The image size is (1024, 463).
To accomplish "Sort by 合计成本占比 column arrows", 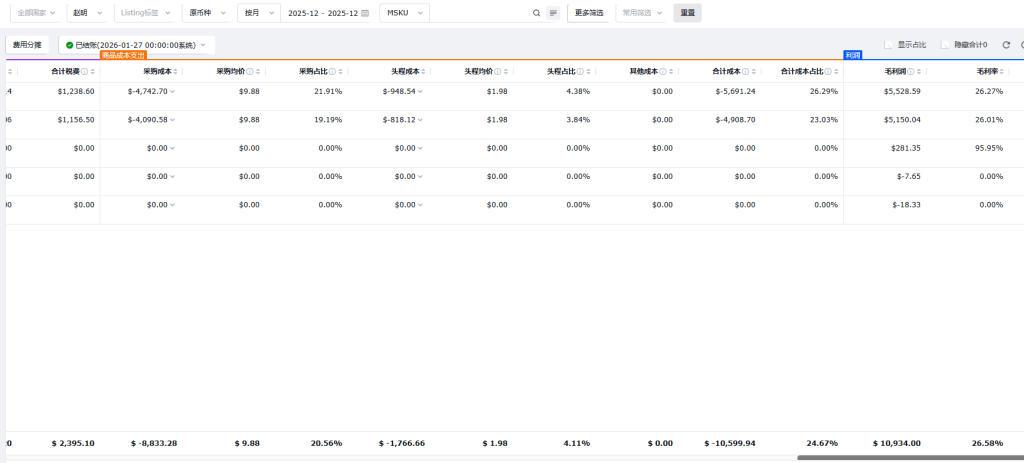I will pos(834,72).
